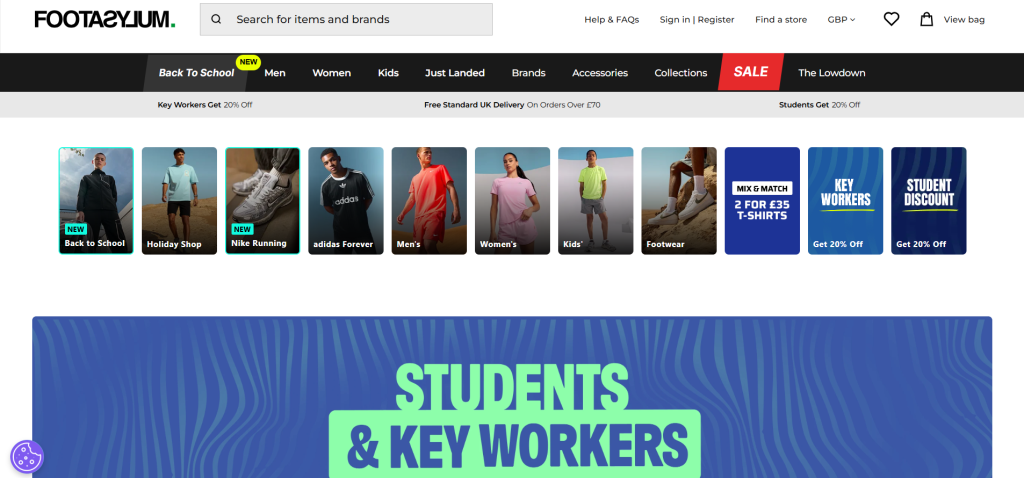Open the Nike Running tile

click(x=263, y=200)
